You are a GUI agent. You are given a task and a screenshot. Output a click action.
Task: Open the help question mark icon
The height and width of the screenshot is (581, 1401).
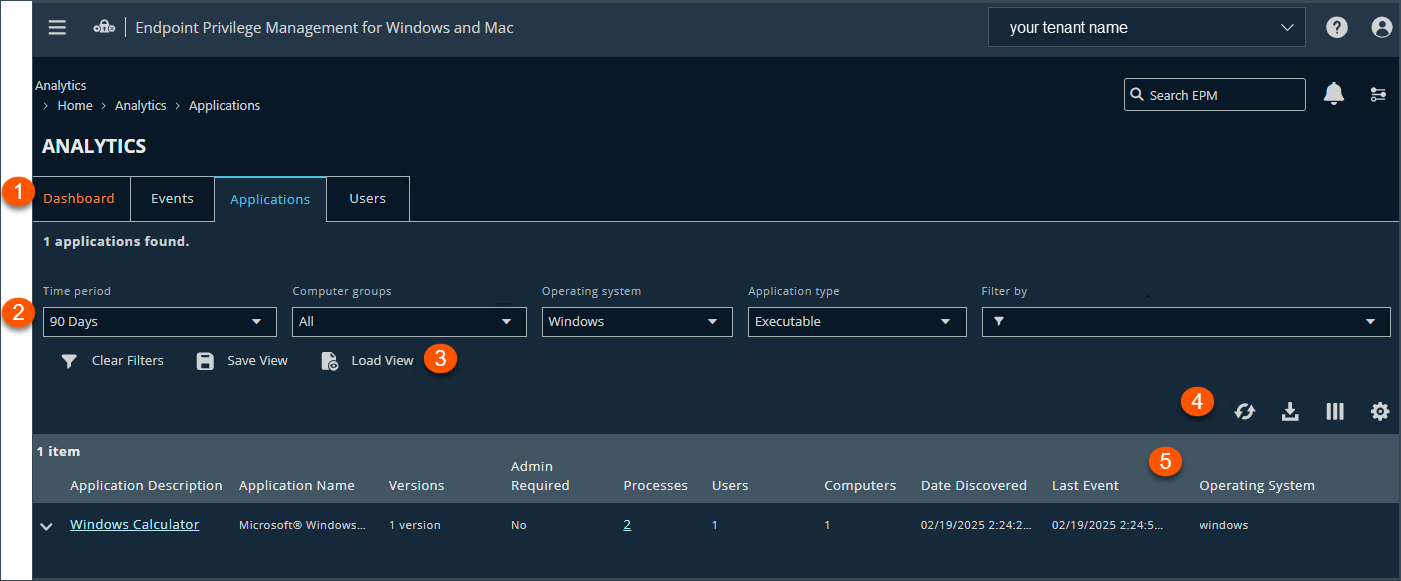[x=1337, y=28]
